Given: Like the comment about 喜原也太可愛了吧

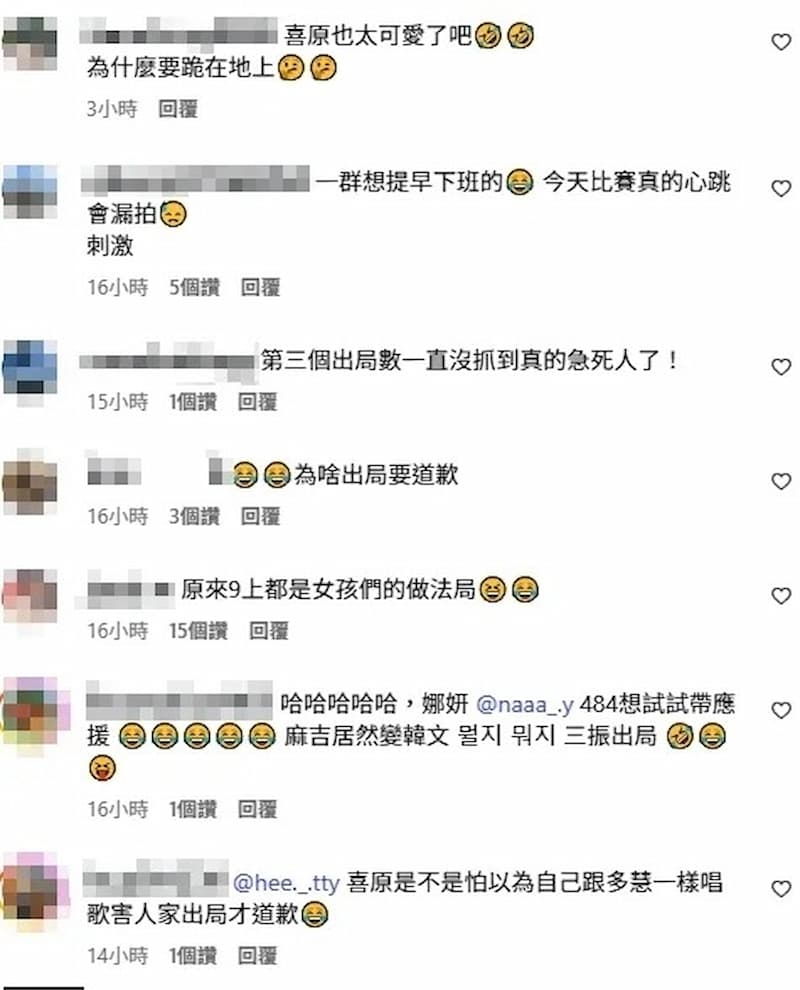Looking at the screenshot, I should coord(781,42).
